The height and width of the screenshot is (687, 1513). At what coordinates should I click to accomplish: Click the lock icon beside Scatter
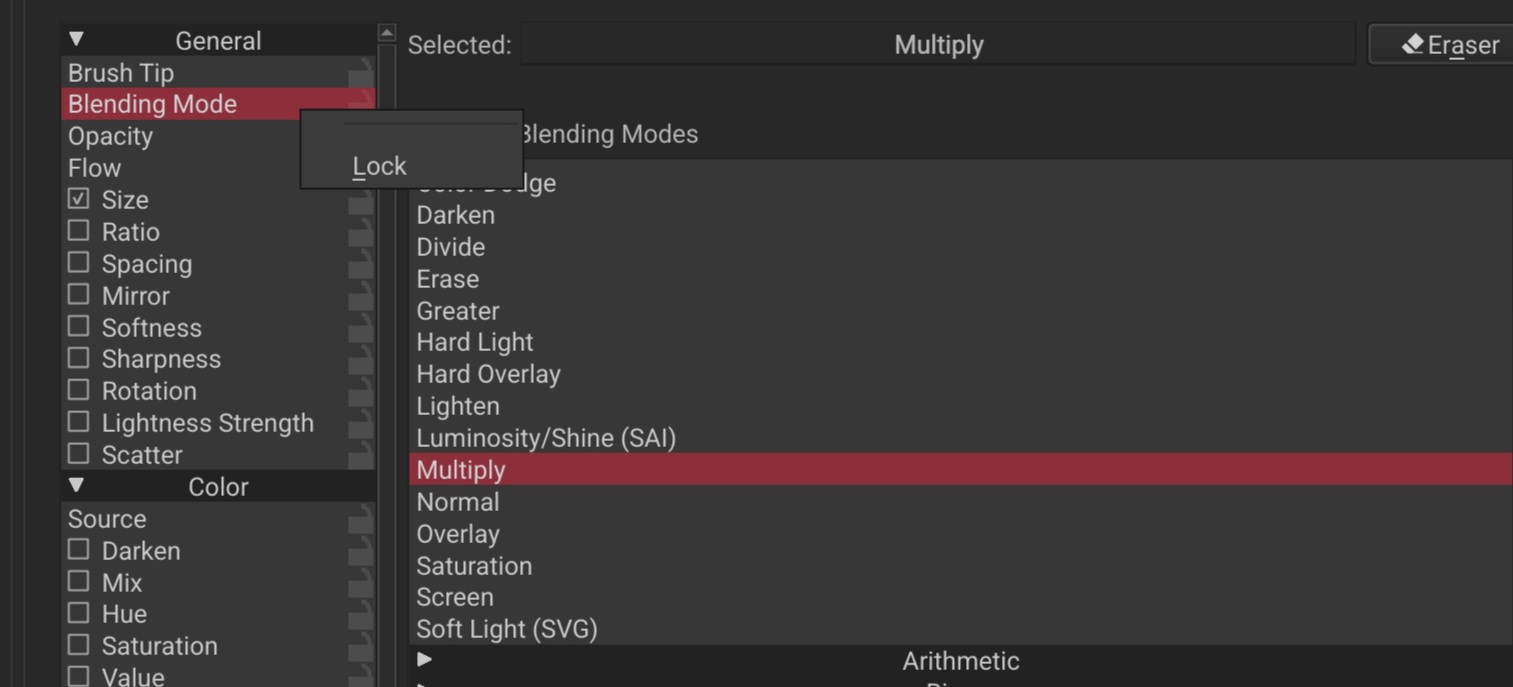pos(360,455)
